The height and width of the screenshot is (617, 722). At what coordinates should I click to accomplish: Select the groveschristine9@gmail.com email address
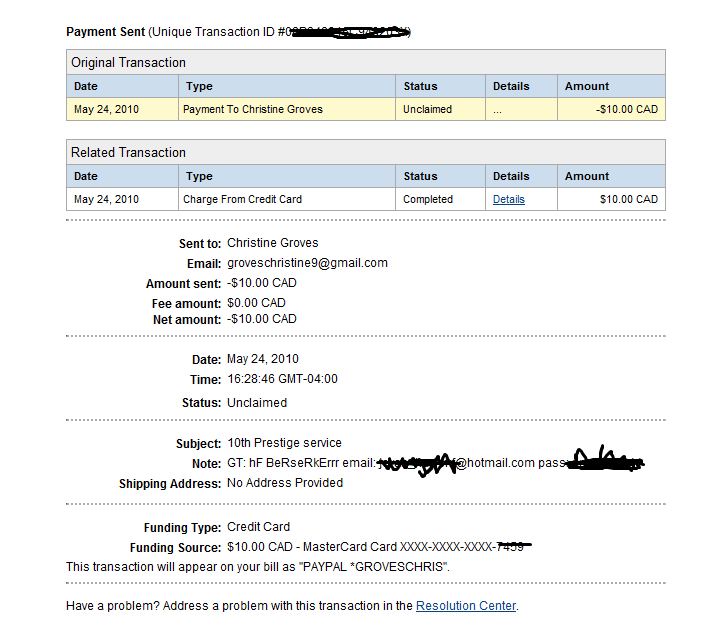(307, 263)
